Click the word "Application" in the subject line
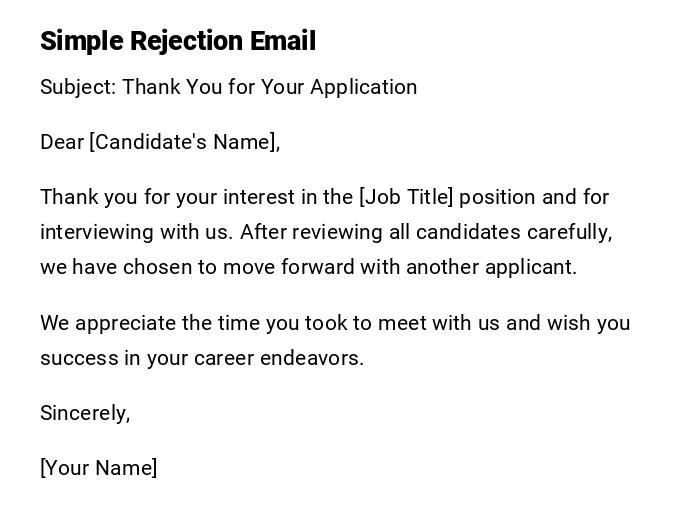Viewport: 700px width, 530px height. pos(363,87)
